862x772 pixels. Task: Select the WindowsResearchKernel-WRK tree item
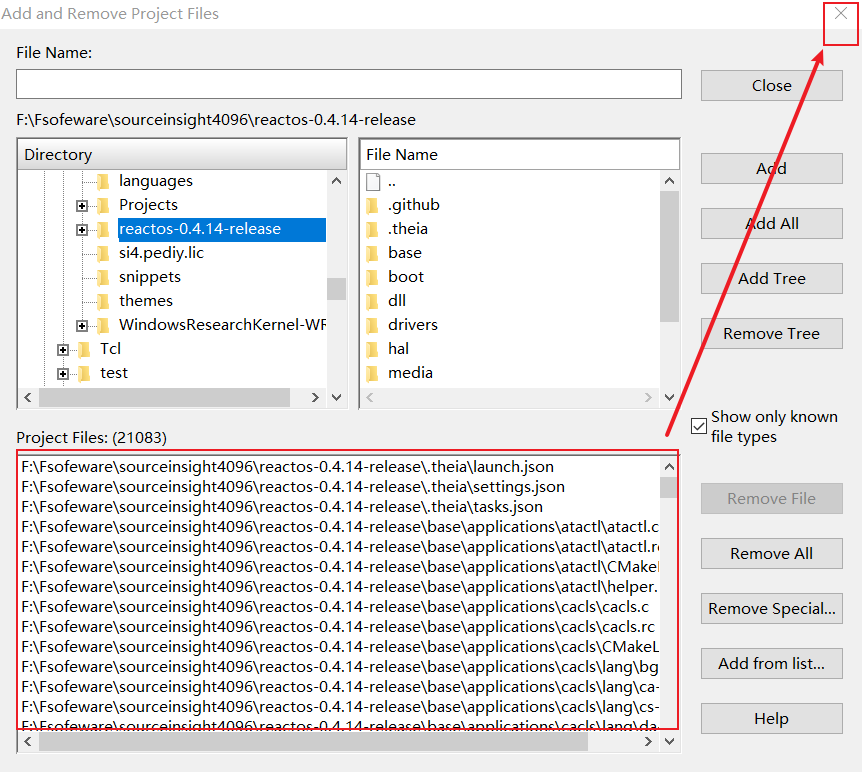(x=222, y=325)
